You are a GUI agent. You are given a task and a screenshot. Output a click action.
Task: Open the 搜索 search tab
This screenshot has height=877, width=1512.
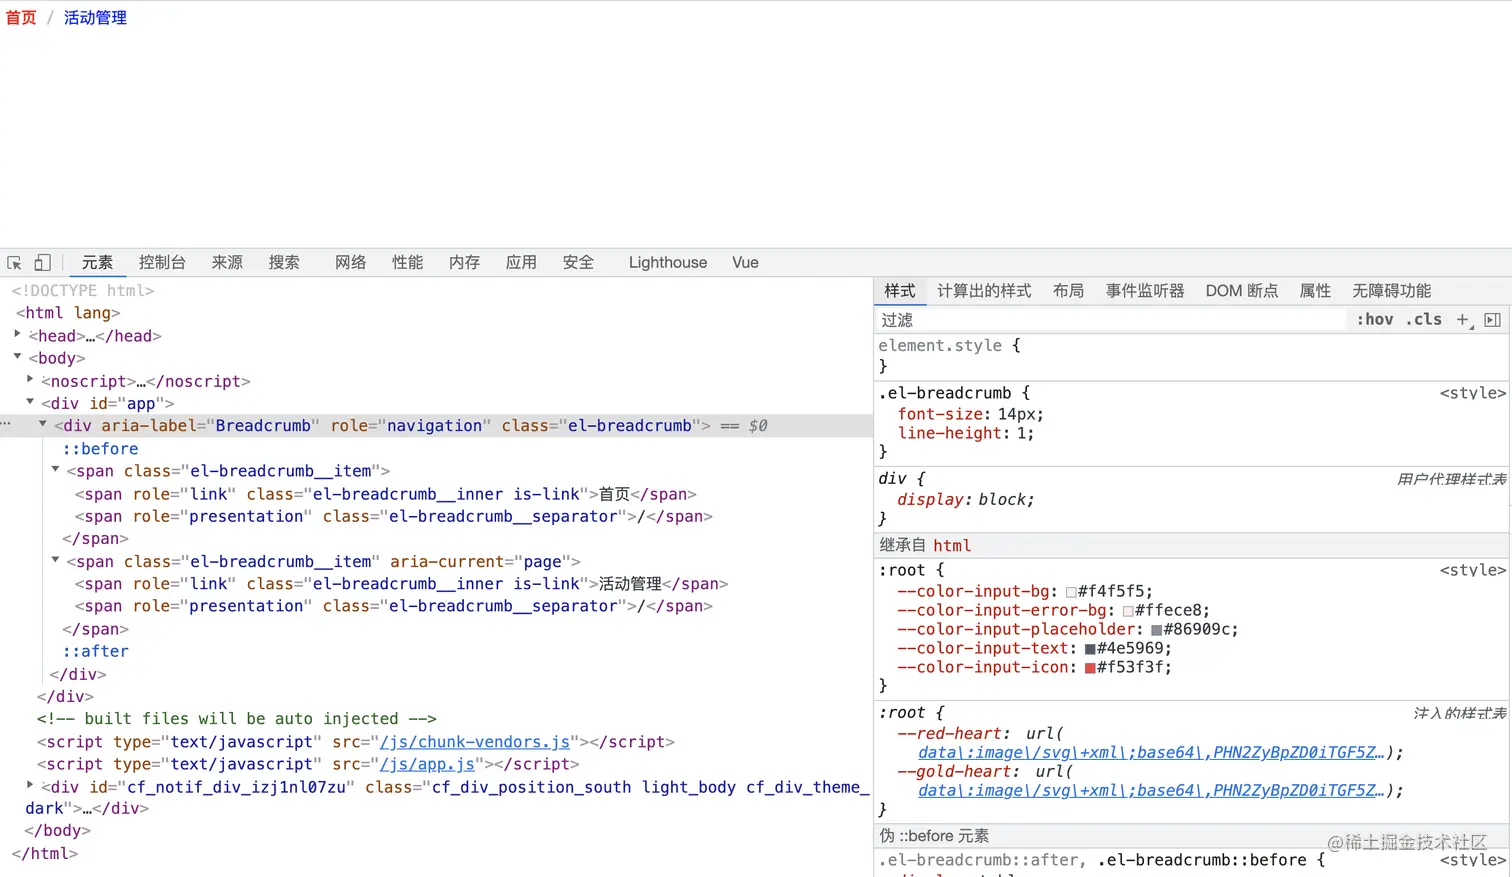[284, 263]
